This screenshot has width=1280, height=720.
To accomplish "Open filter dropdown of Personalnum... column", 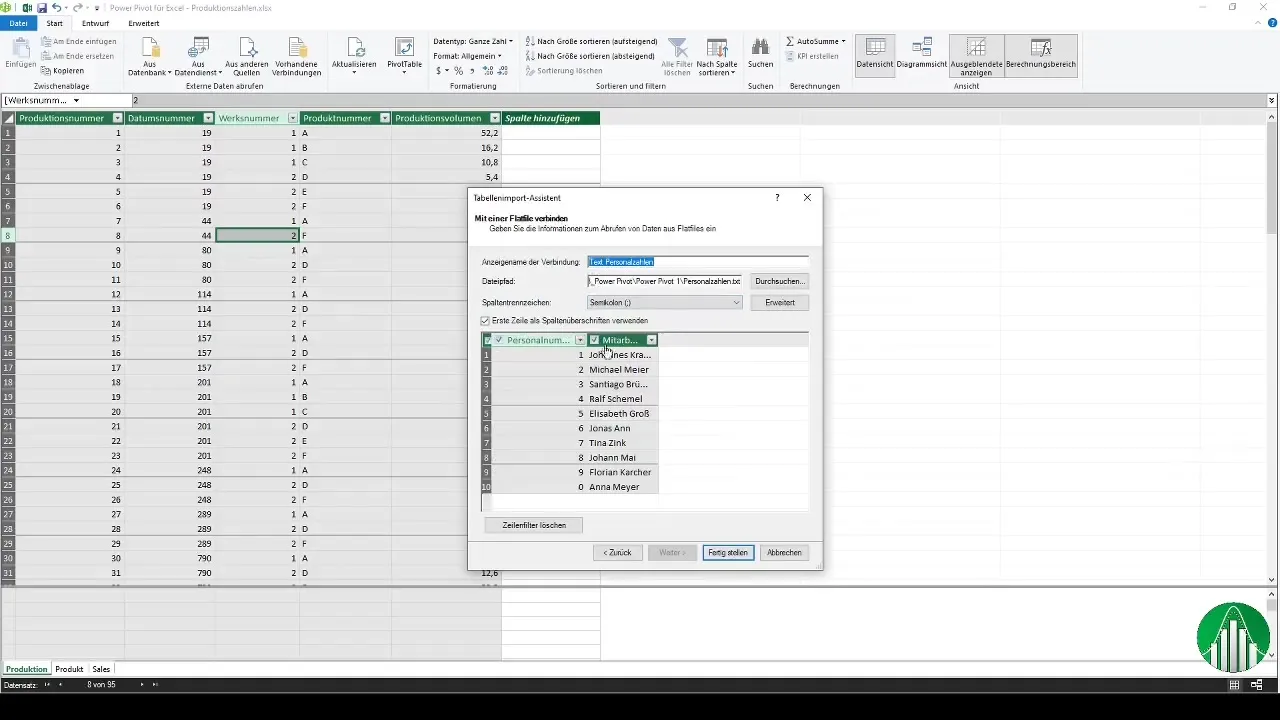I will pyautogui.click(x=580, y=340).
